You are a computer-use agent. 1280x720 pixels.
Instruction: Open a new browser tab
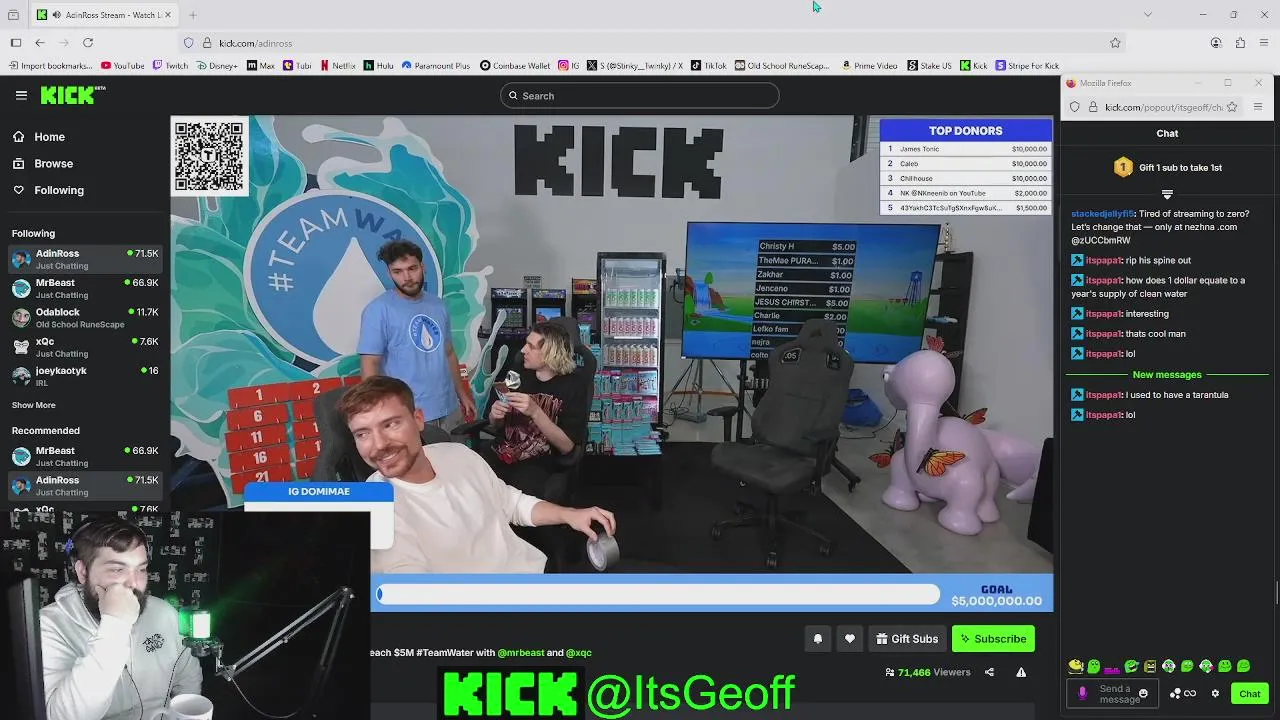click(x=192, y=15)
